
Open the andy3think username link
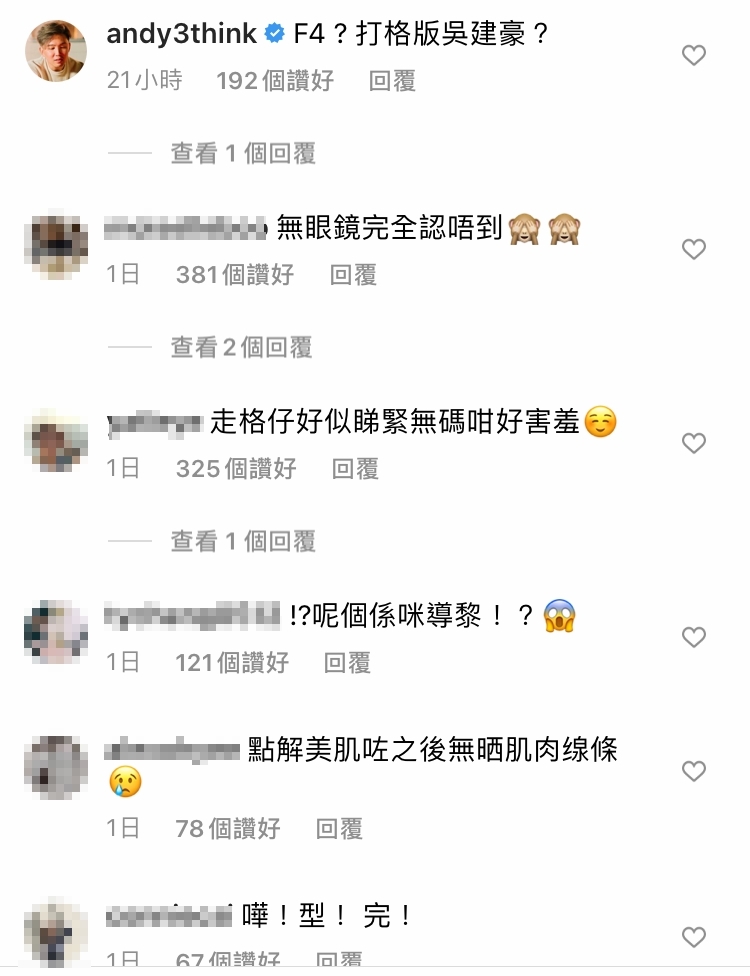click(182, 34)
